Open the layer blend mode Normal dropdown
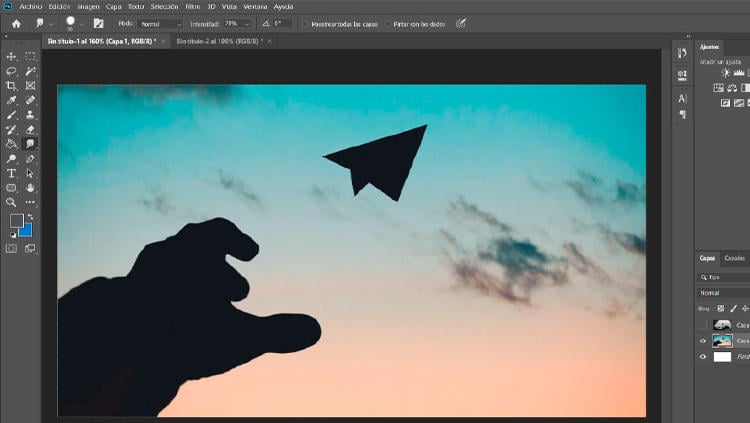The height and width of the screenshot is (423, 750). pos(723,293)
